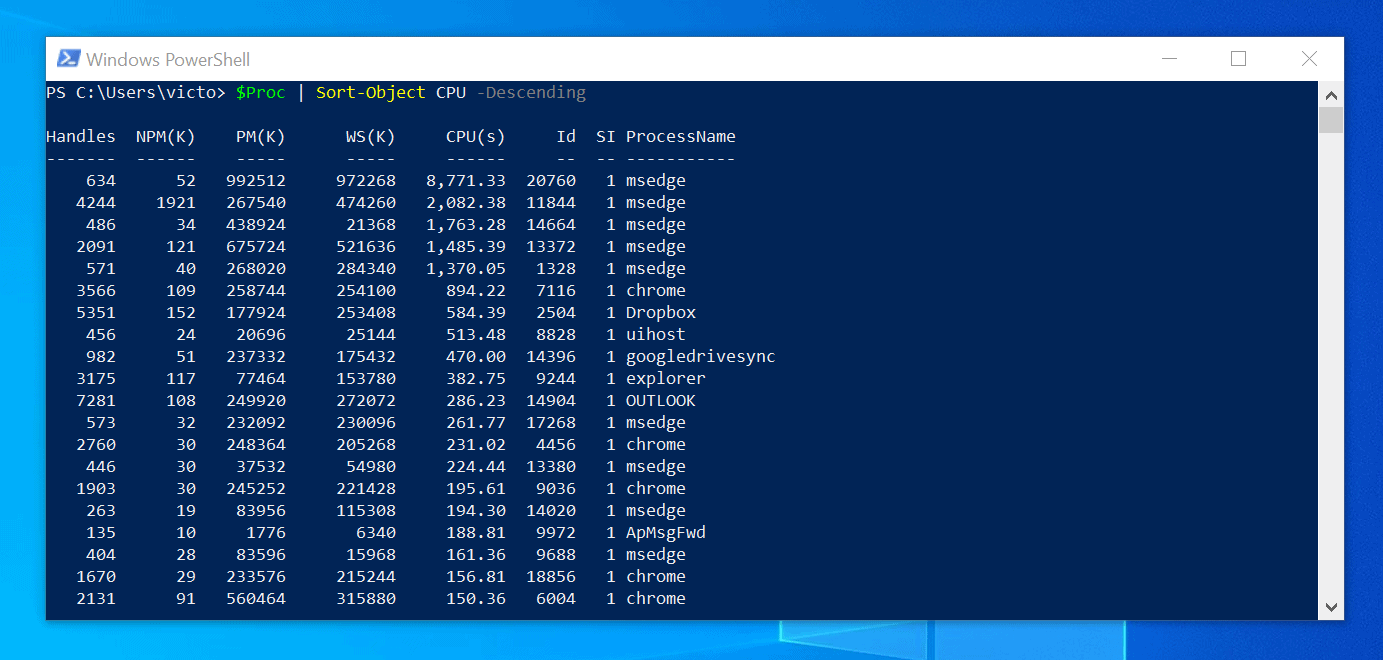
Task: Select the CPU value 584.39
Action: pyautogui.click(x=476, y=313)
